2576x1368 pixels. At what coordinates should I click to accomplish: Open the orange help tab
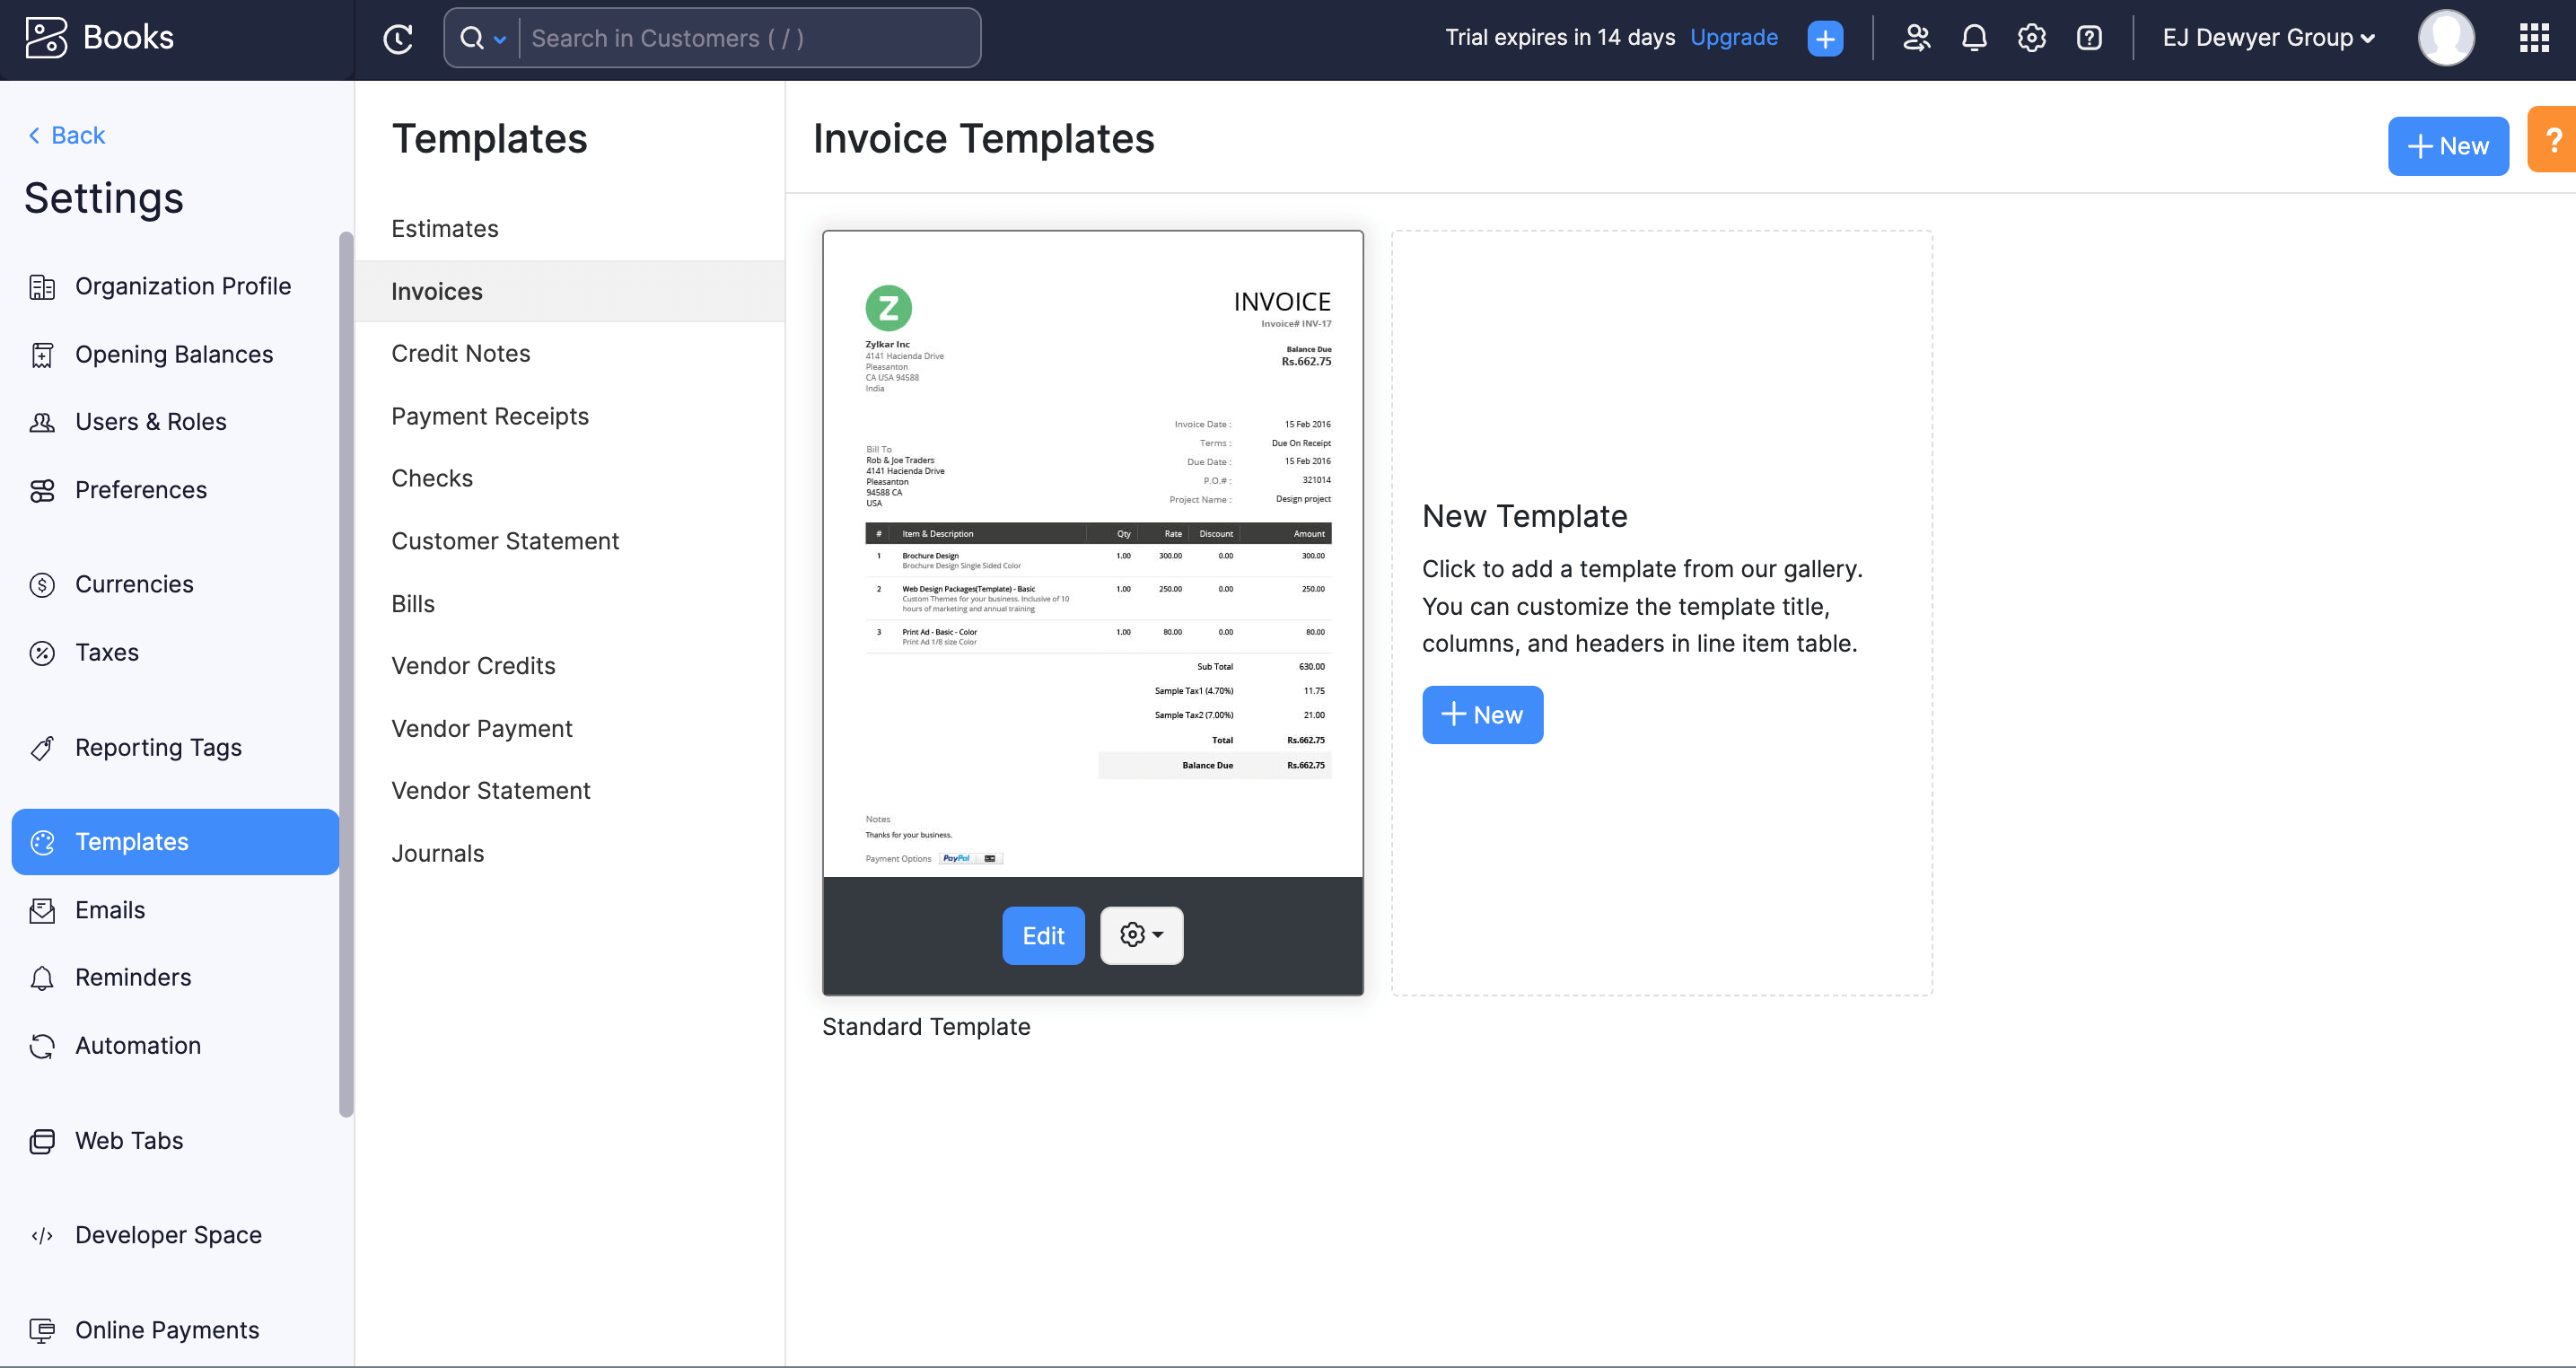(x=2552, y=140)
